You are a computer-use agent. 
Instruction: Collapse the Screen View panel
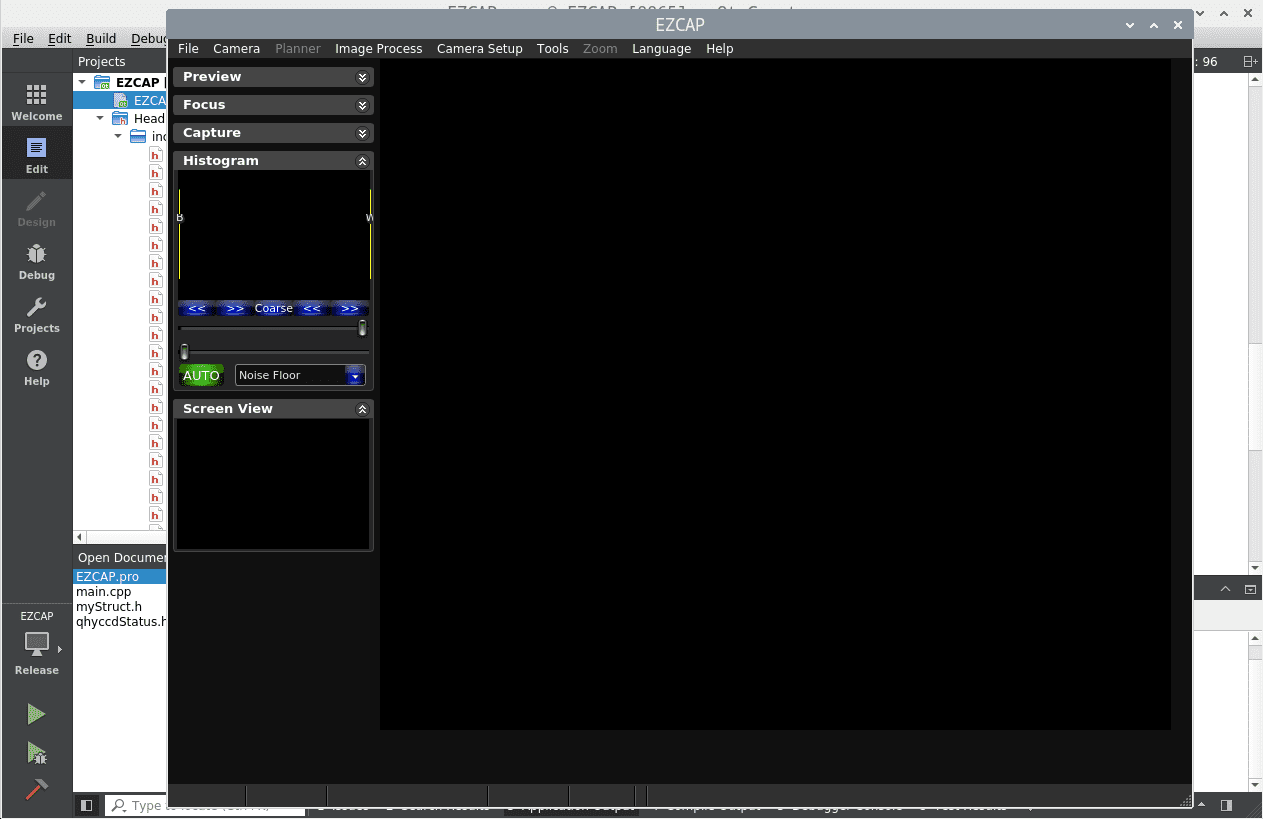362,409
